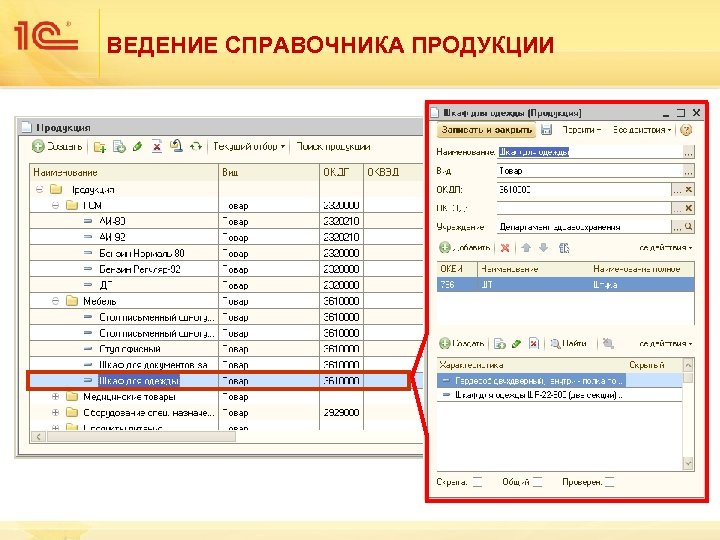The height and width of the screenshot is (540, 720).
Task: Select the Гардероб двухдверный characteristic row
Action: point(559,381)
